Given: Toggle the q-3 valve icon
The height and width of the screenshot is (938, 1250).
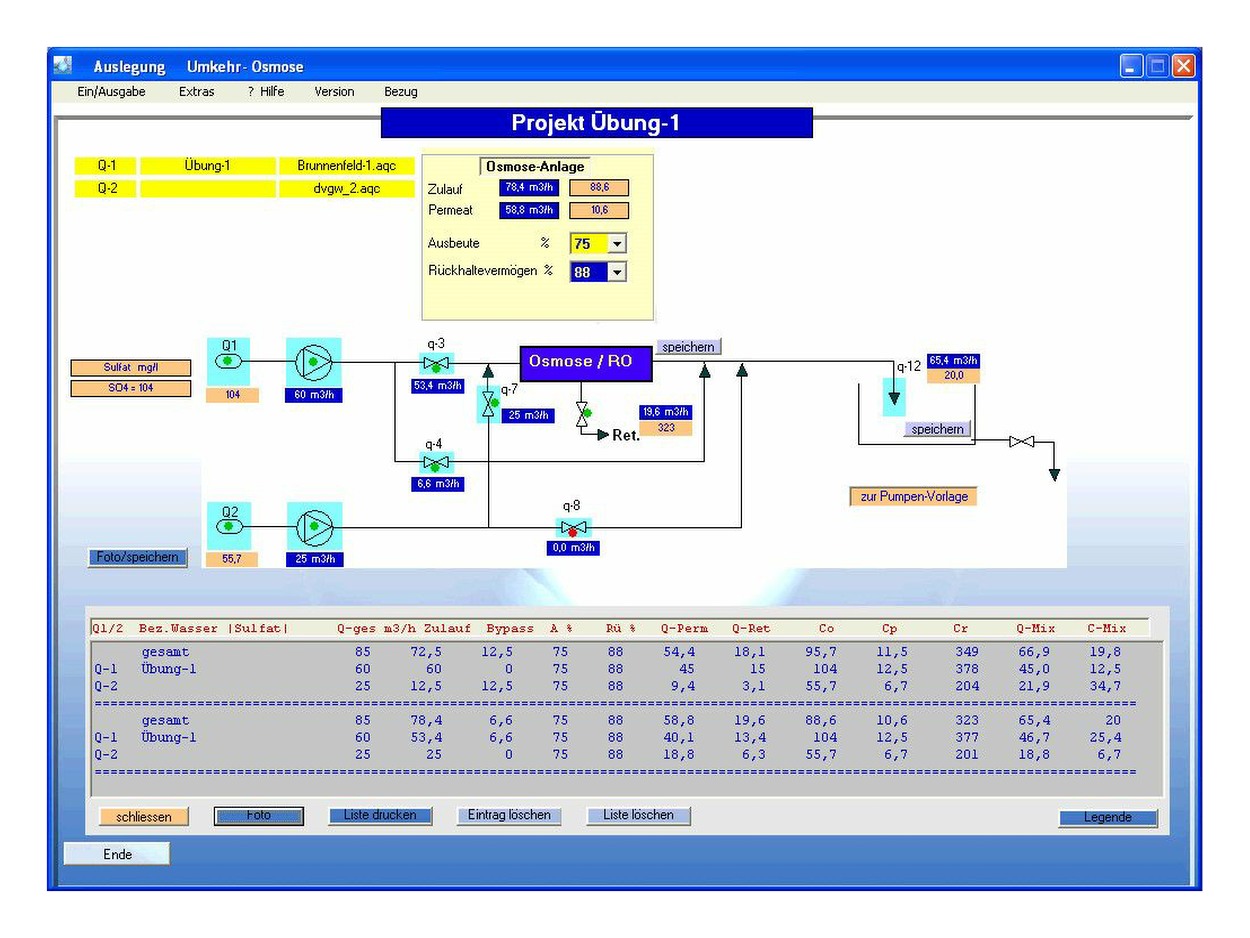Looking at the screenshot, I should point(436,363).
